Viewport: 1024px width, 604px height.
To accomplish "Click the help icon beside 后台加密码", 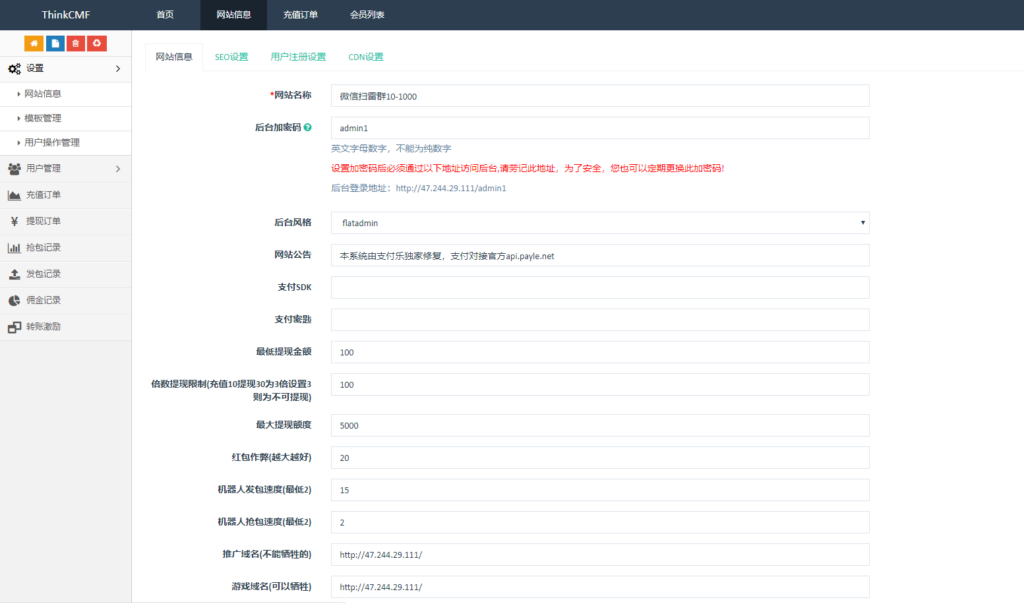I will [307, 128].
